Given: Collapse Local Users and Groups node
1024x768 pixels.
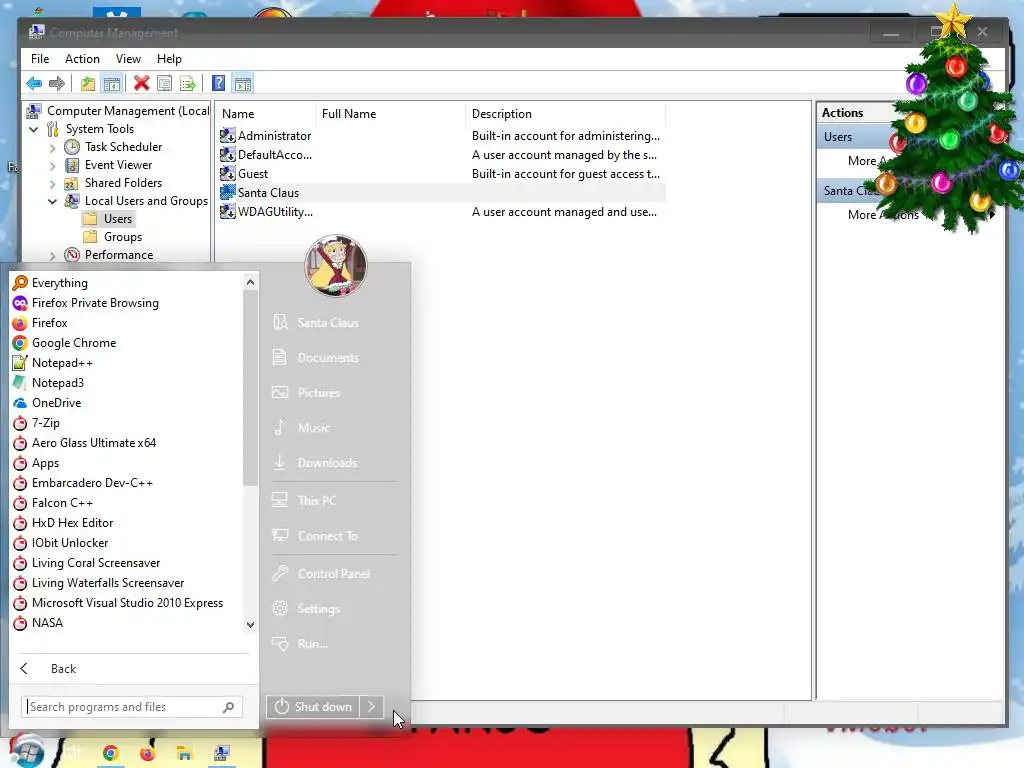Looking at the screenshot, I should [x=52, y=202].
